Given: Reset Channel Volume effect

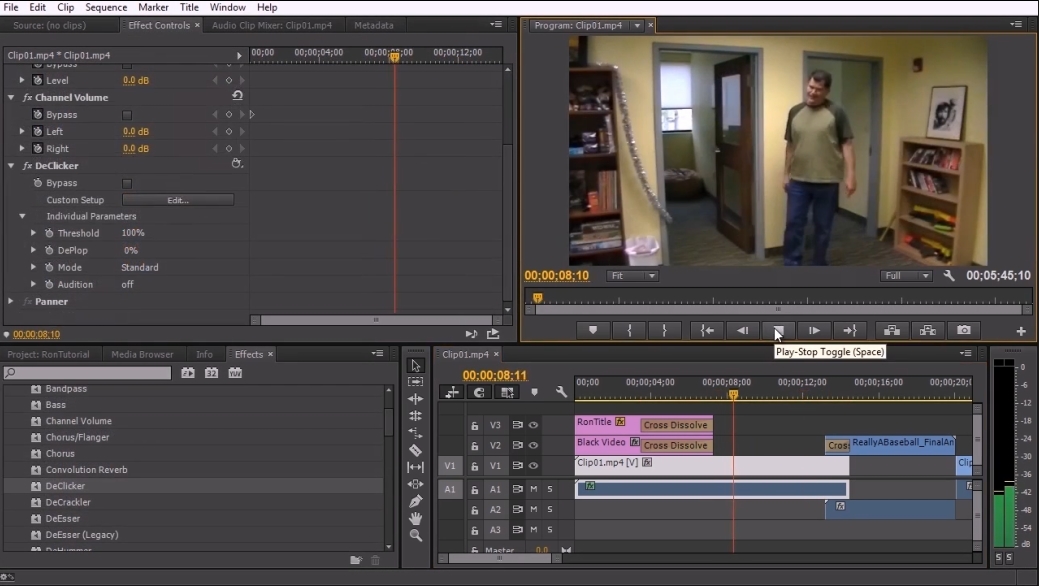Looking at the screenshot, I should point(237,96).
